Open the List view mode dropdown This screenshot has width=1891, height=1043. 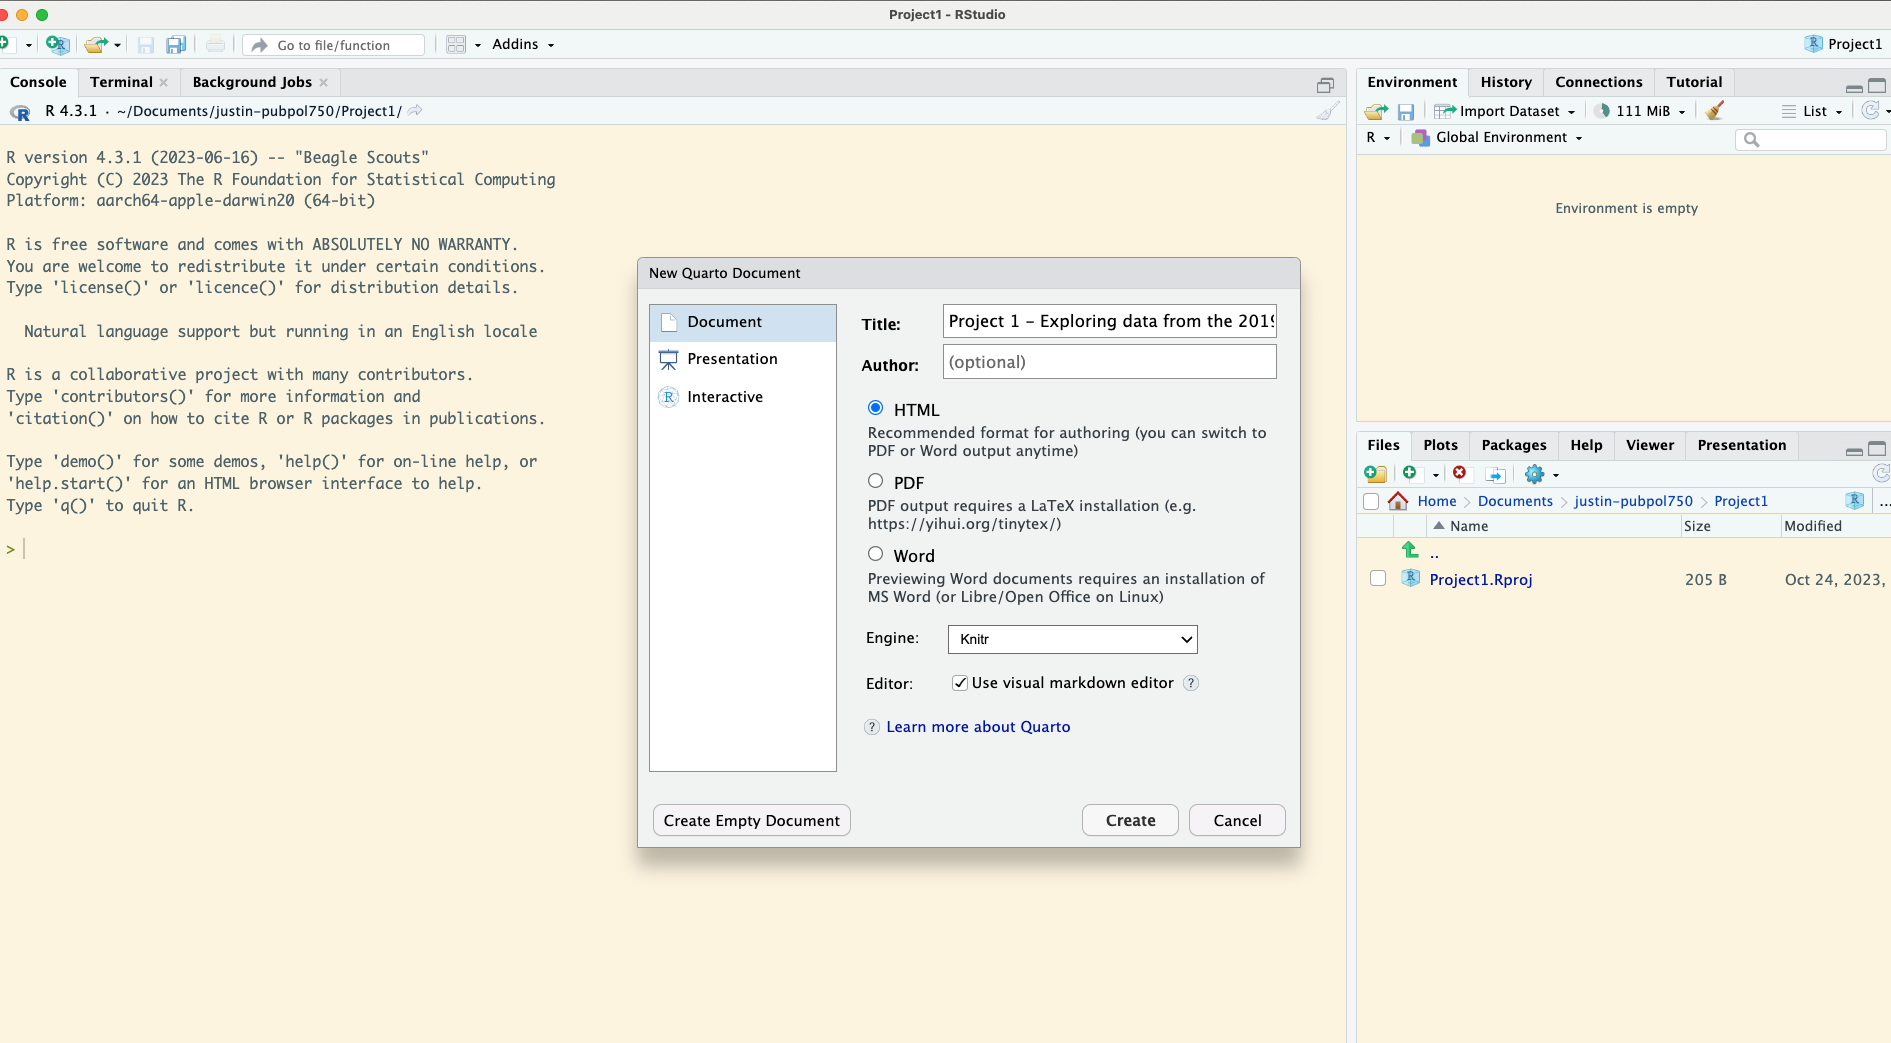pyautogui.click(x=1812, y=111)
